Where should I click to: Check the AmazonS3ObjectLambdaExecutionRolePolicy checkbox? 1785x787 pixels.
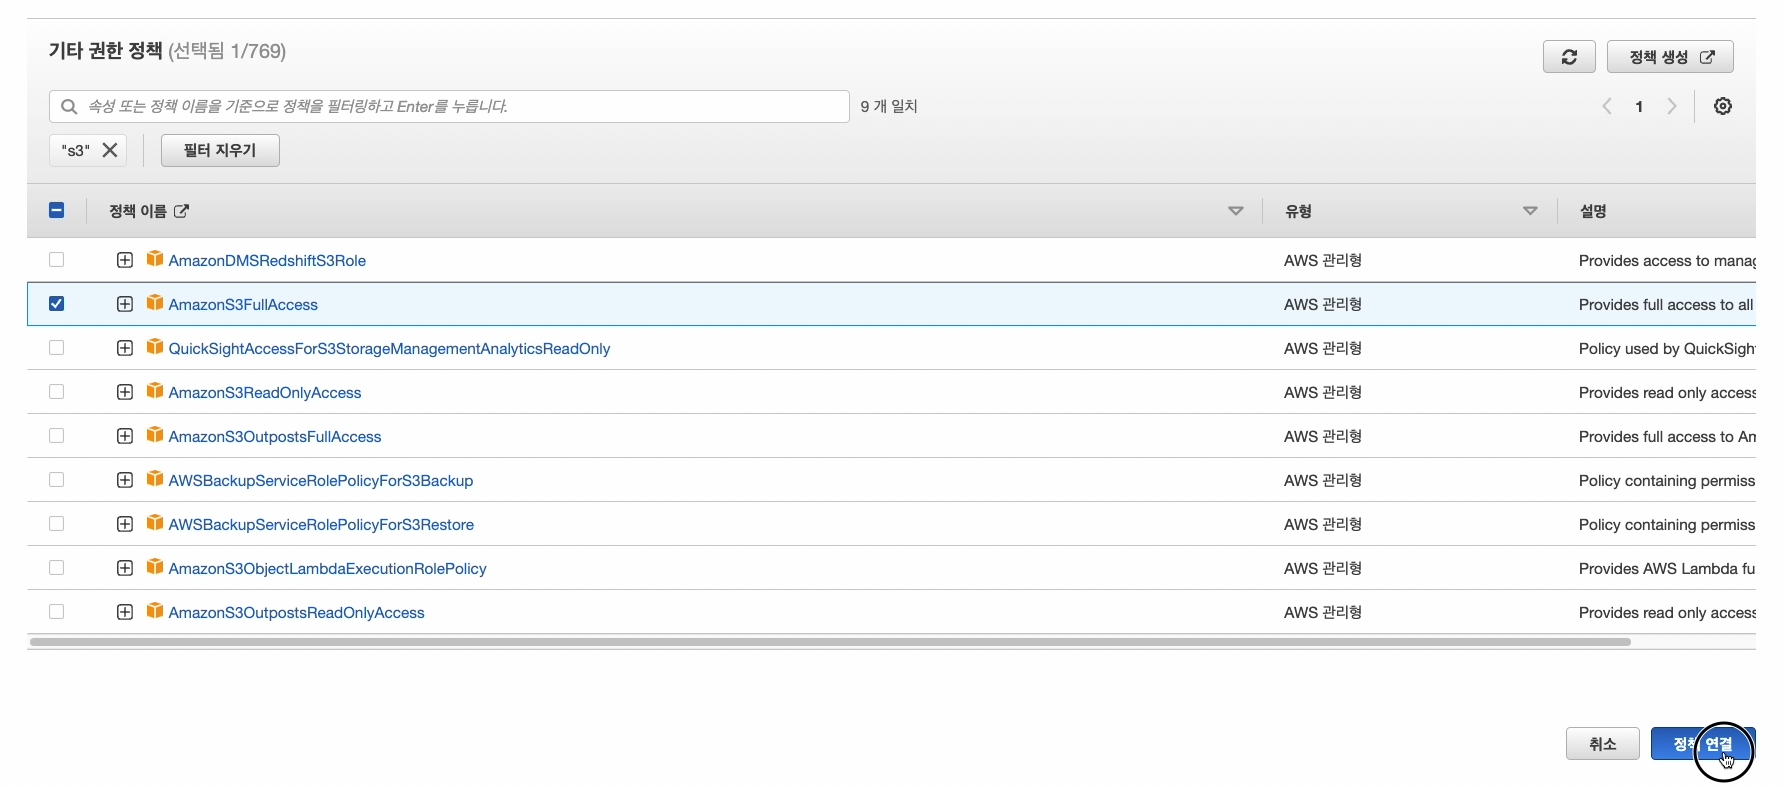coord(57,568)
